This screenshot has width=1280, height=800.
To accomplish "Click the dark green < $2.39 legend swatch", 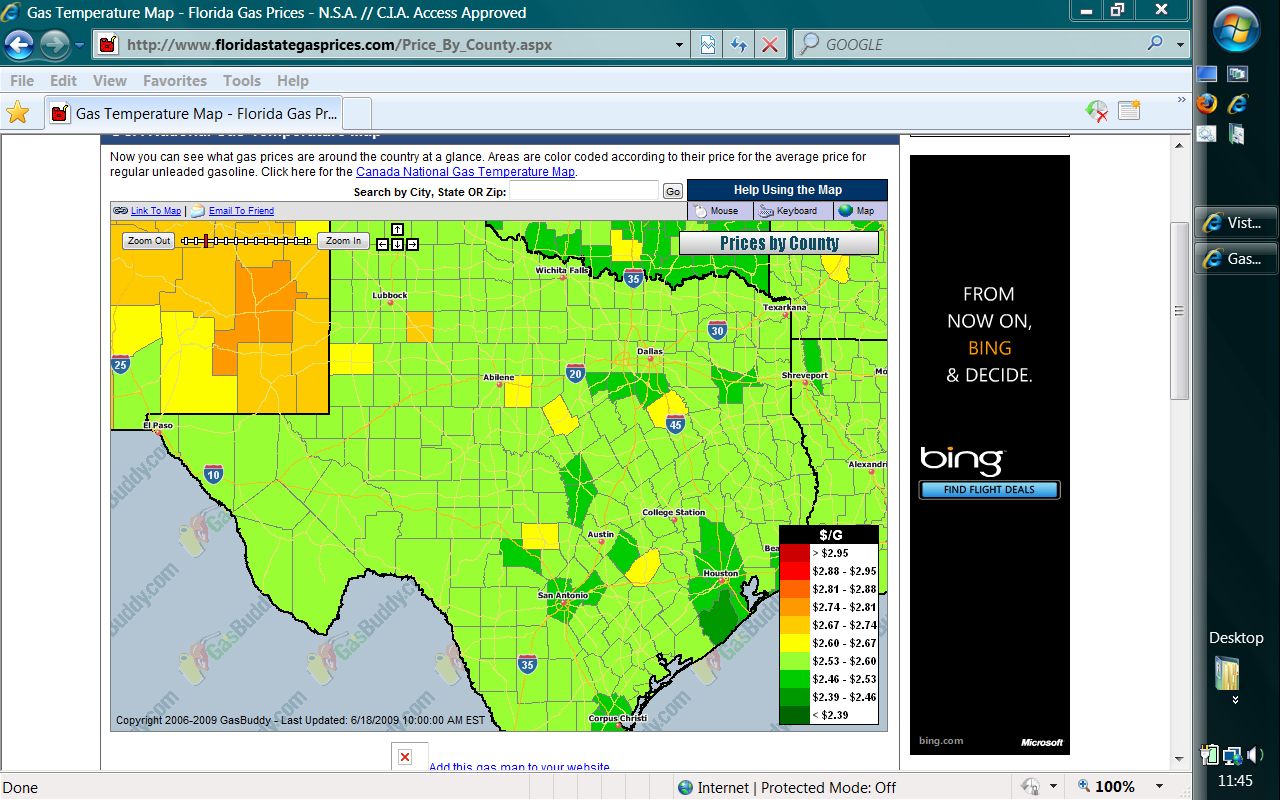I will pos(795,715).
